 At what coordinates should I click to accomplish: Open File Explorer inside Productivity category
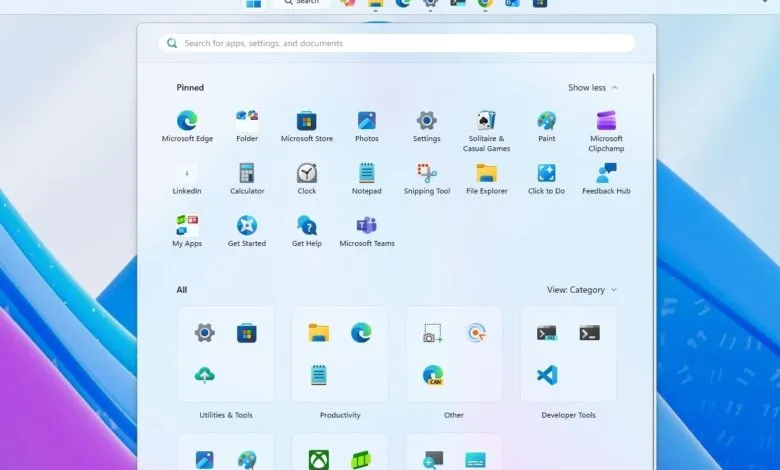pos(318,333)
